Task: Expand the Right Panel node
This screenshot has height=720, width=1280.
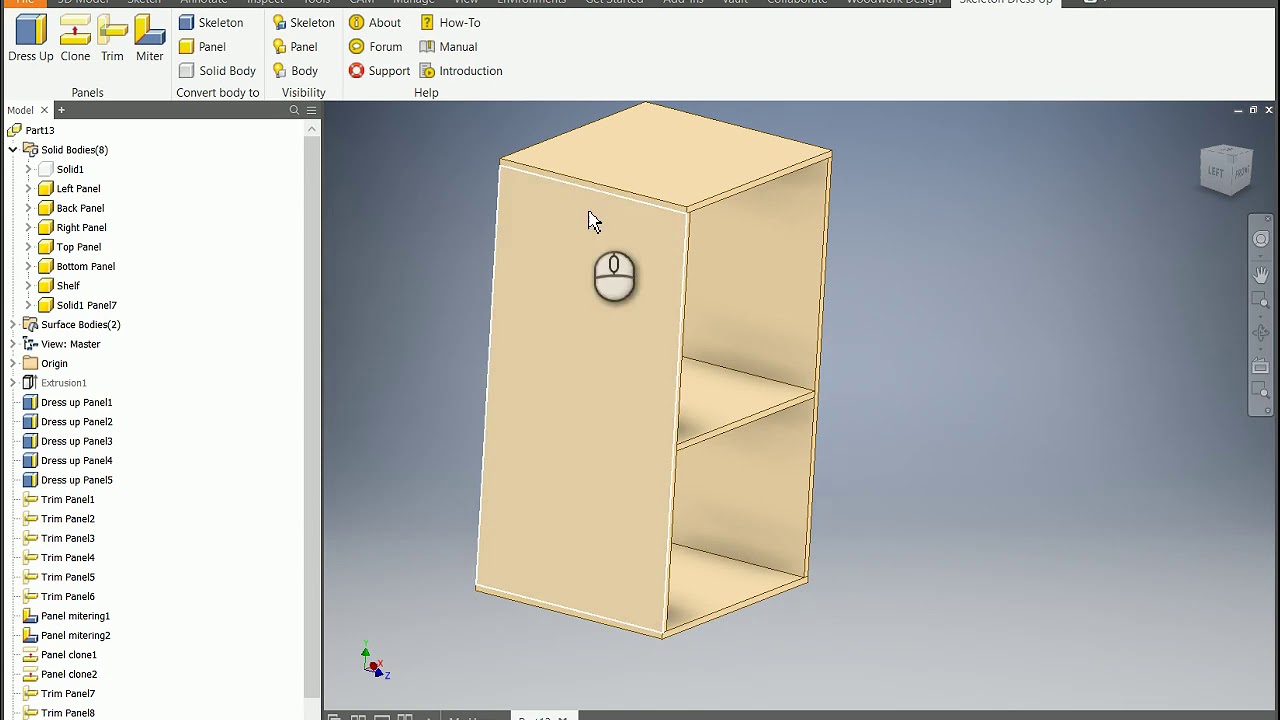Action: 28,227
